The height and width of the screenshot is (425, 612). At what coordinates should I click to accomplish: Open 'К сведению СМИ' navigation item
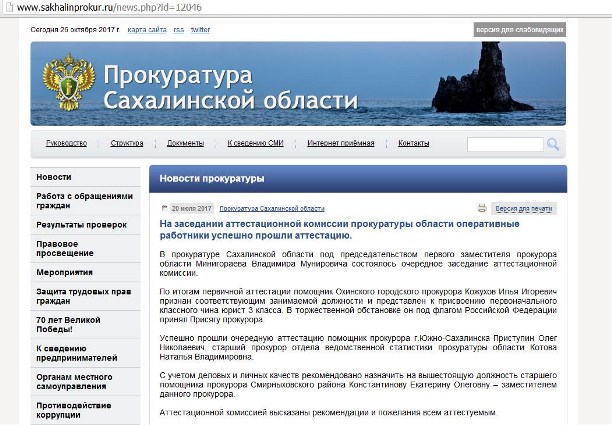[x=255, y=143]
